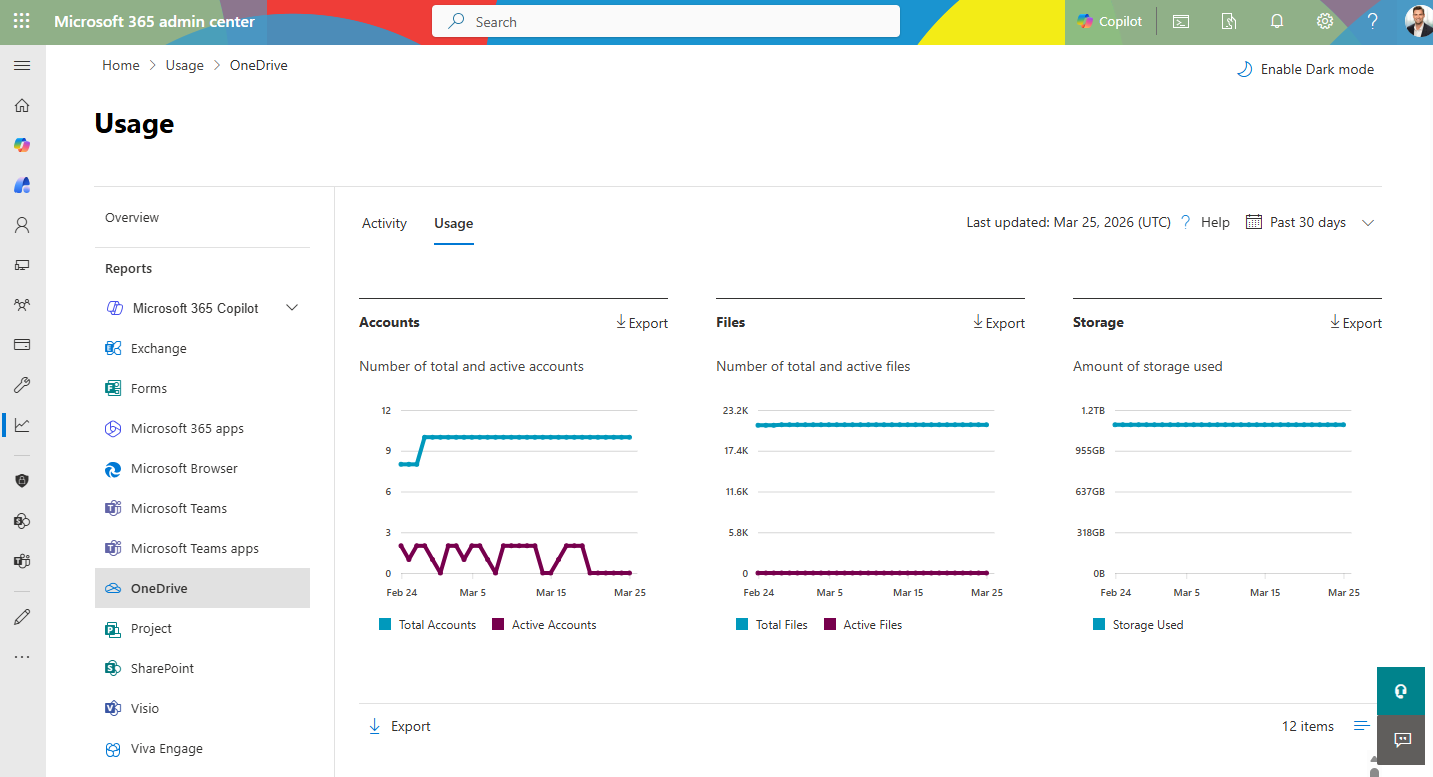Switch to the Activity tab
The width and height of the screenshot is (1433, 777).
[x=384, y=223]
